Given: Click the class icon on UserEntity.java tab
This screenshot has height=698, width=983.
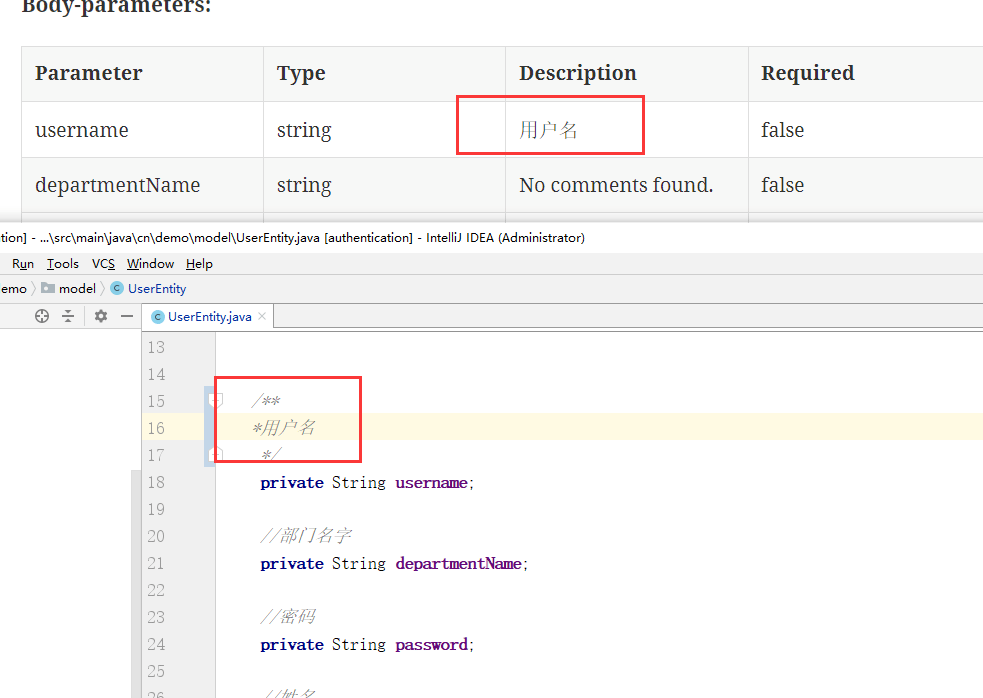Looking at the screenshot, I should 157,317.
